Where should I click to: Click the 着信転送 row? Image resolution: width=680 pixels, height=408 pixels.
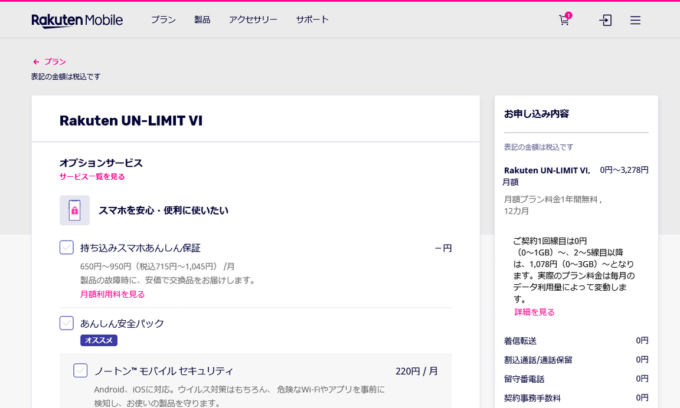point(576,341)
